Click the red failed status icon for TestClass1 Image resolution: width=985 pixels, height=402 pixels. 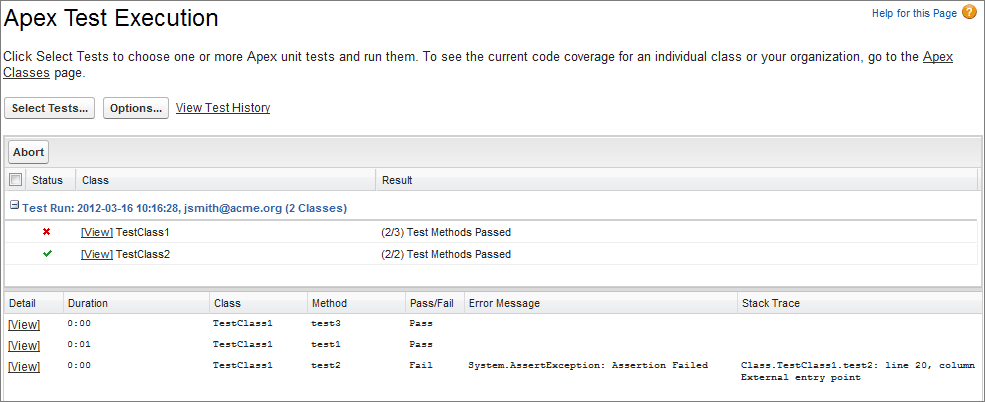tap(47, 232)
